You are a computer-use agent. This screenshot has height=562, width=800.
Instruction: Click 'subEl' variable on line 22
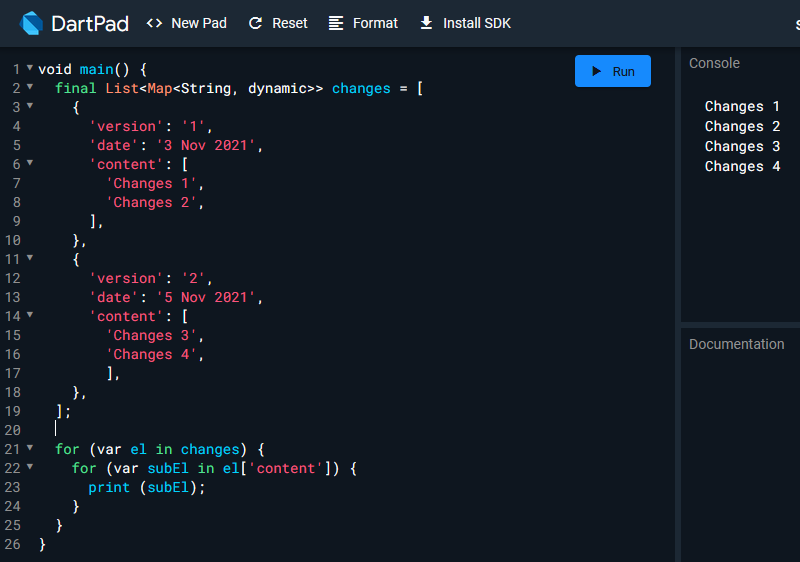[168, 468]
